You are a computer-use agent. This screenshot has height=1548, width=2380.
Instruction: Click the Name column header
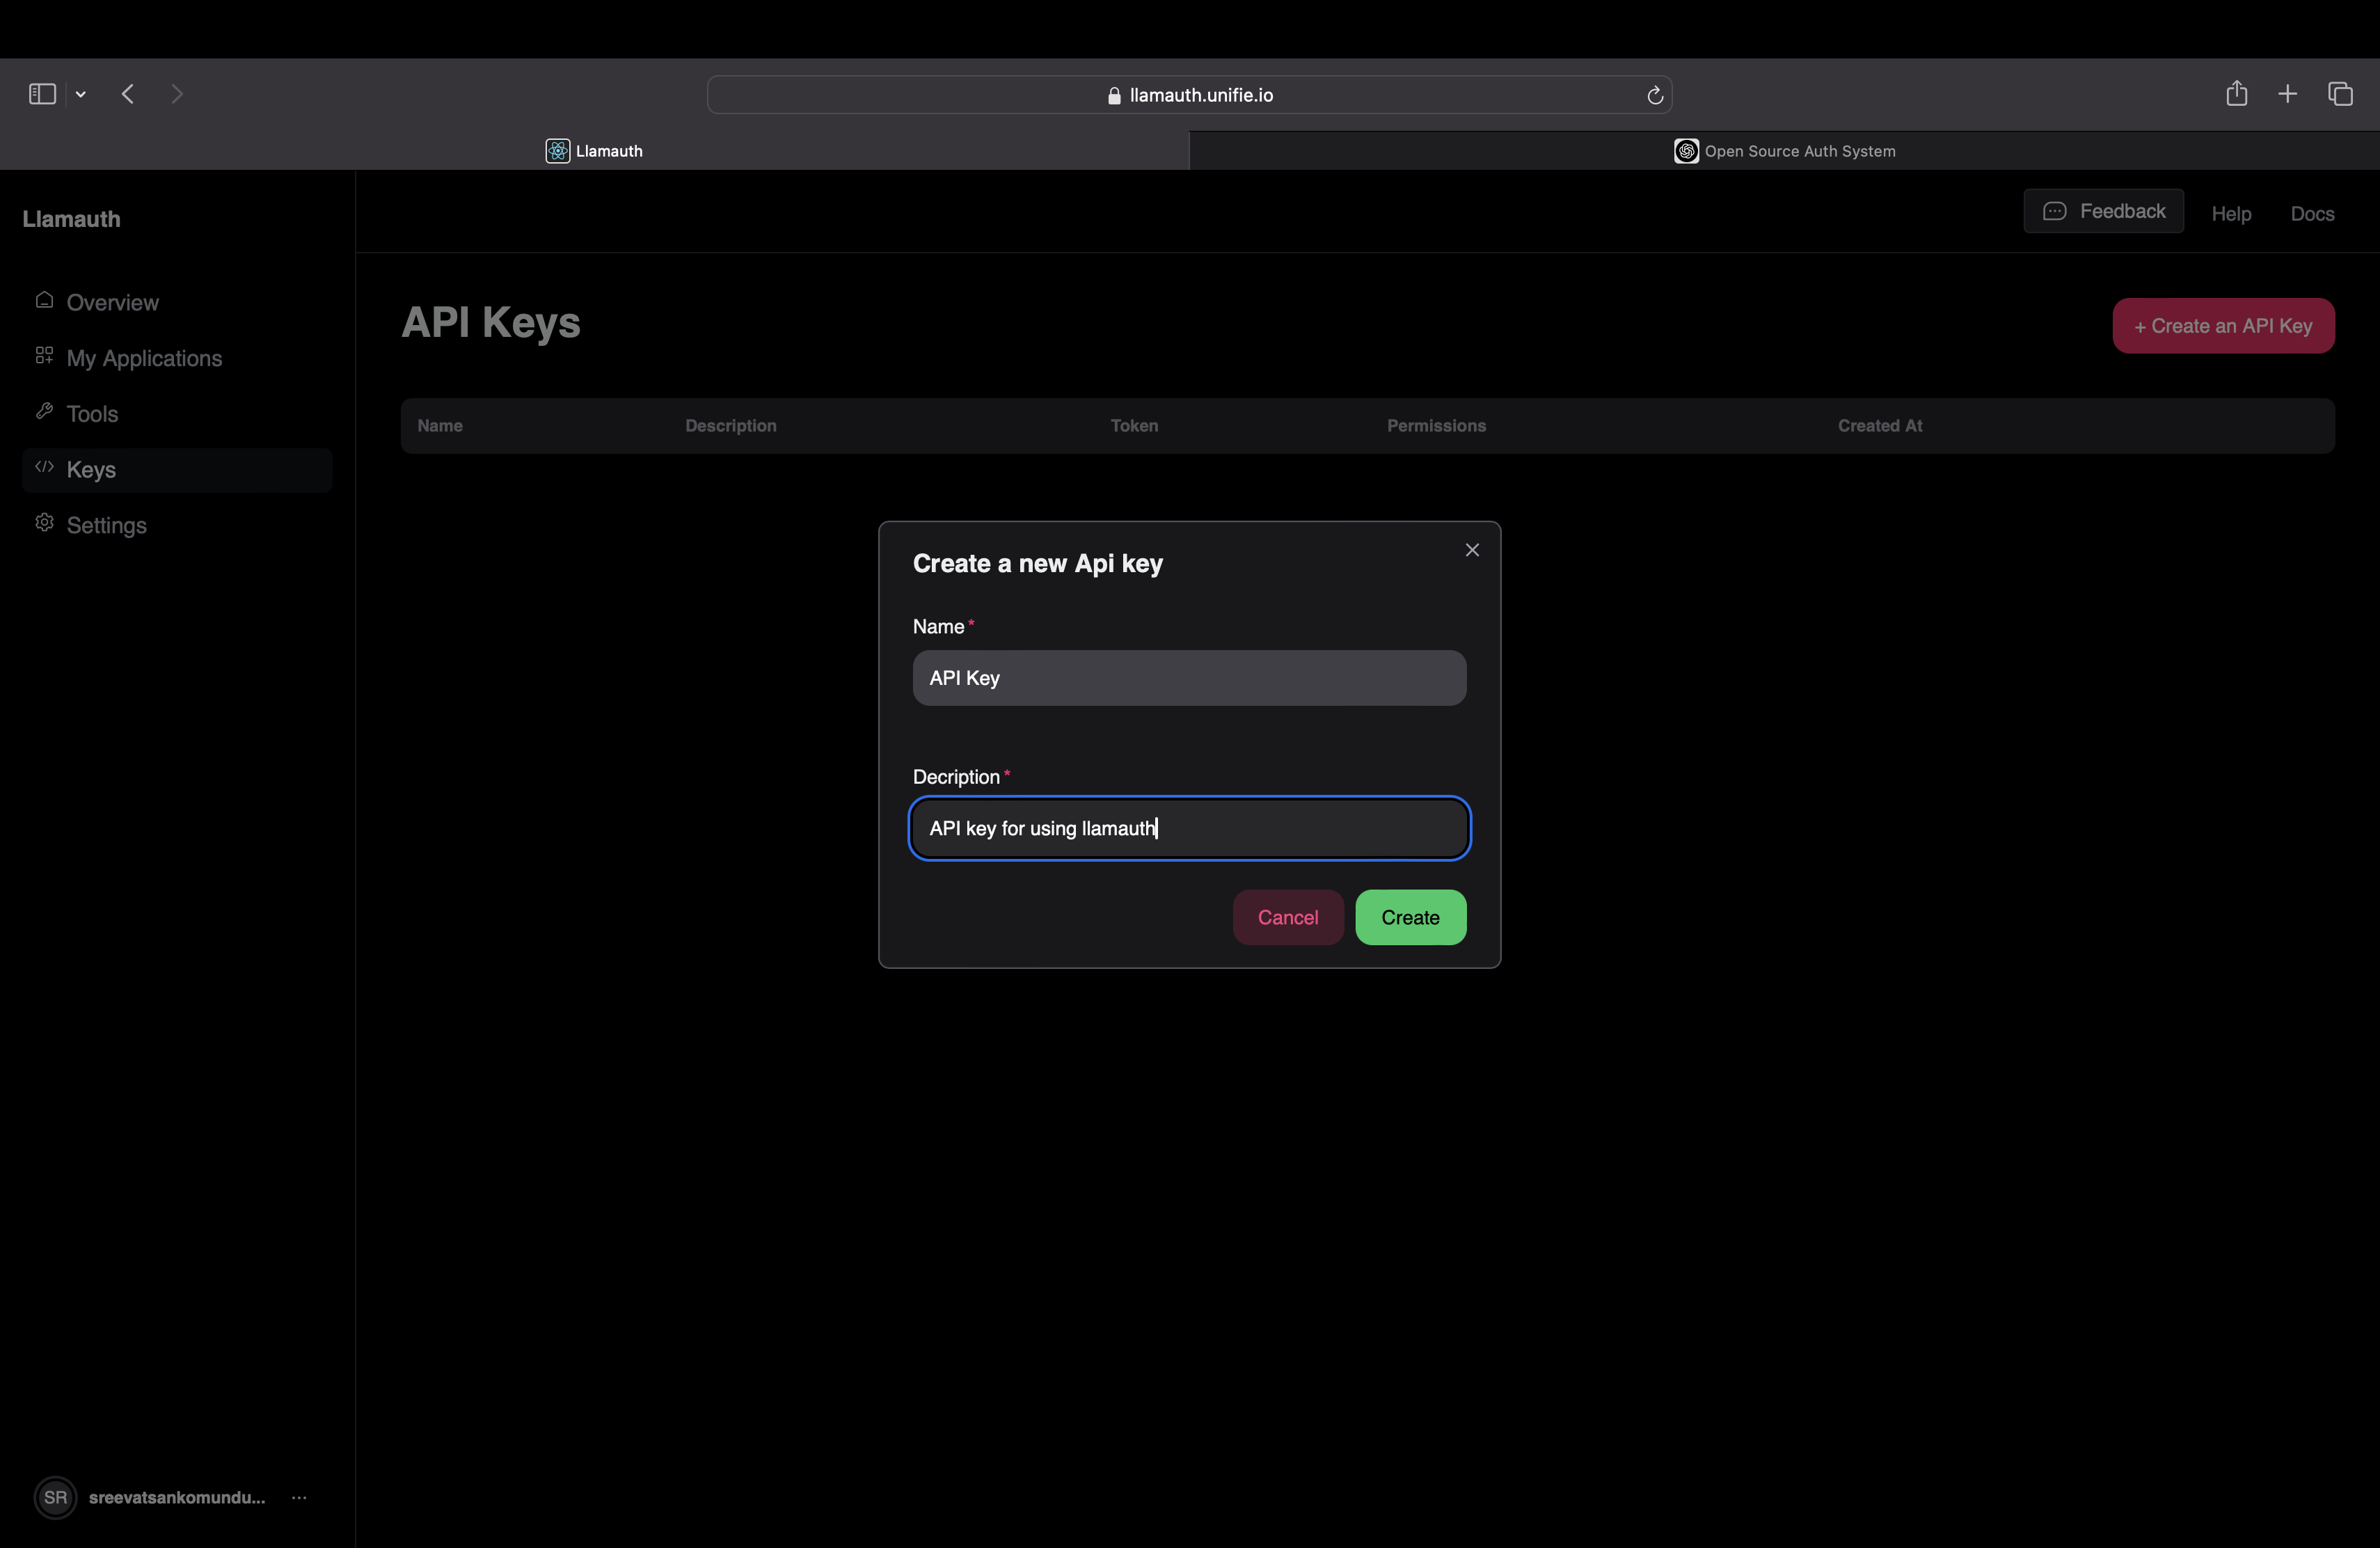pos(440,426)
